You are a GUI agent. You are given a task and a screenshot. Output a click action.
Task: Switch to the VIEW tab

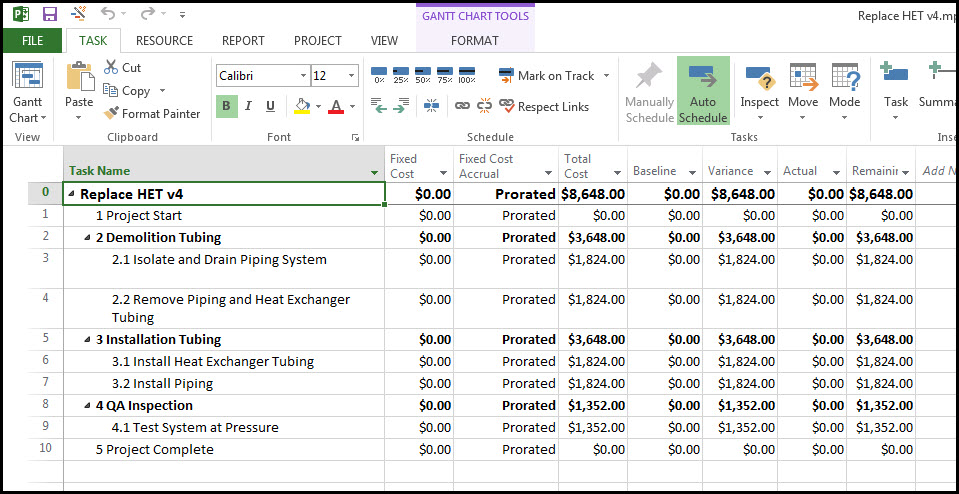384,41
